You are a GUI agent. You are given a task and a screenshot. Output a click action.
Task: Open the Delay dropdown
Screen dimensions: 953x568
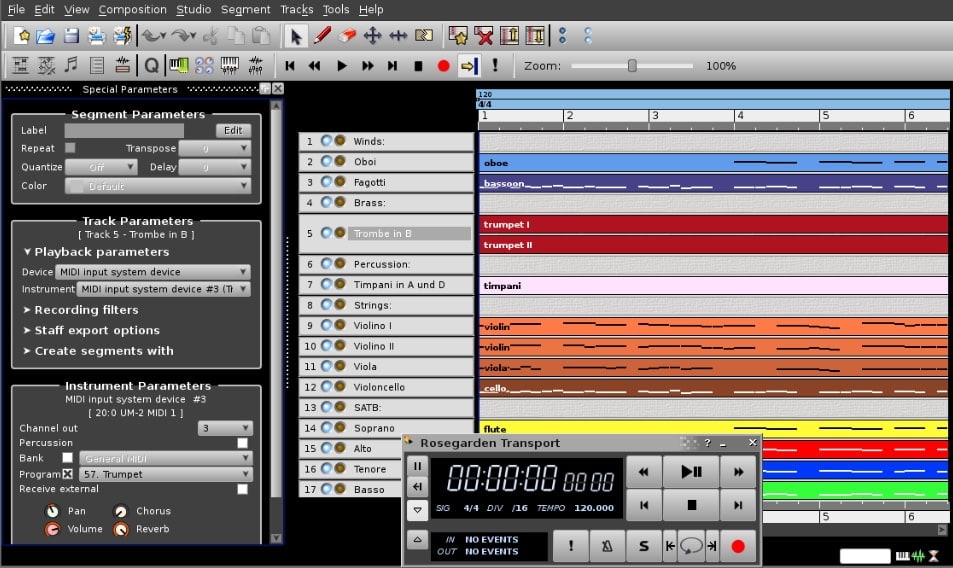(215, 167)
